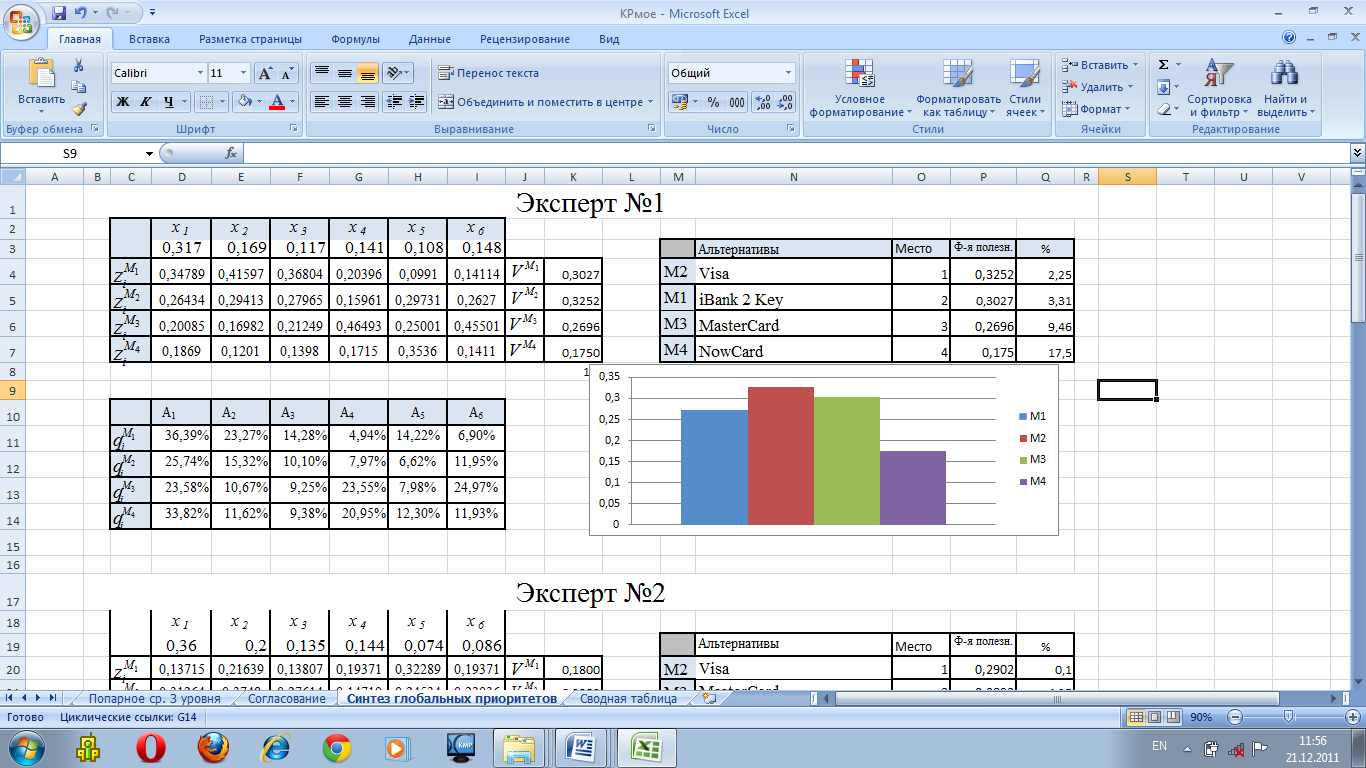The height and width of the screenshot is (768, 1366).
Task: Switch to Формулы ribbon tab
Action: pyautogui.click(x=355, y=39)
